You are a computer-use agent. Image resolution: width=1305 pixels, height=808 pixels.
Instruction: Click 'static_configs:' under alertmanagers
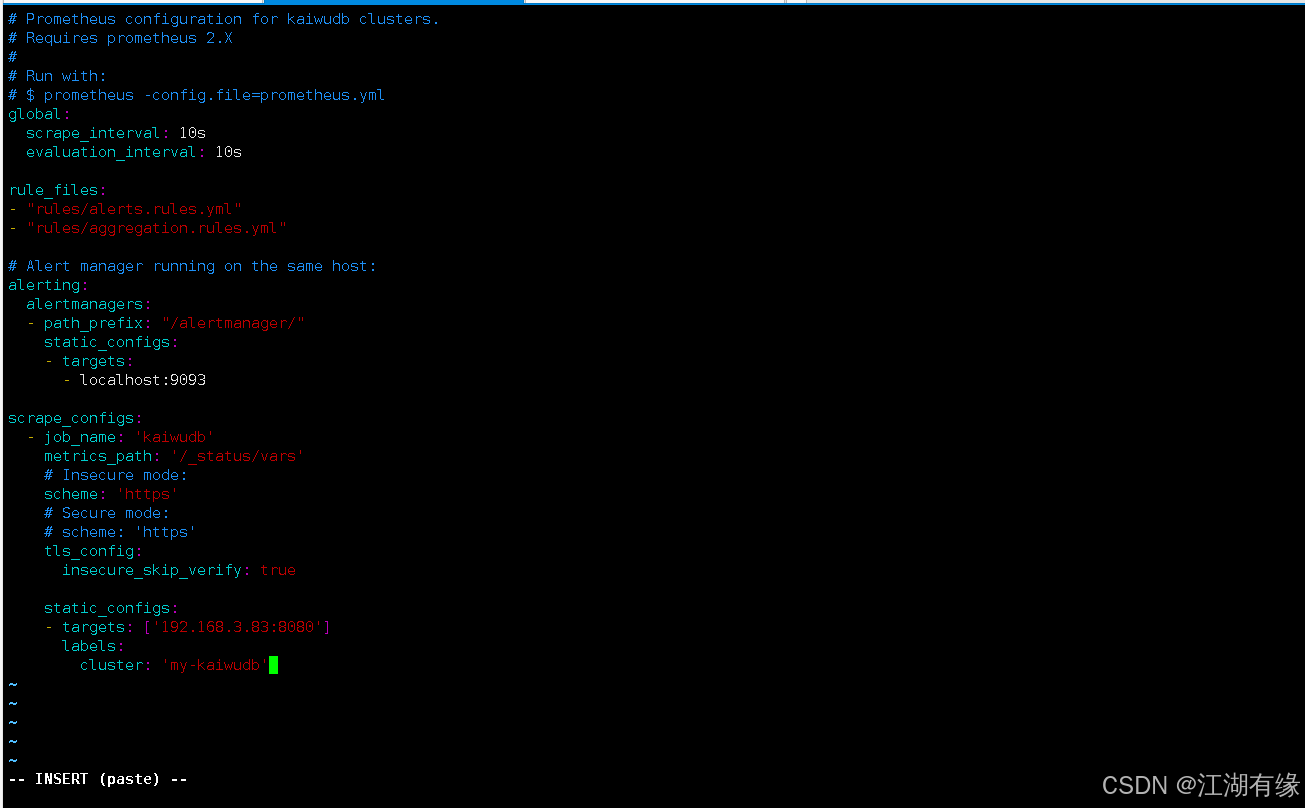111,342
